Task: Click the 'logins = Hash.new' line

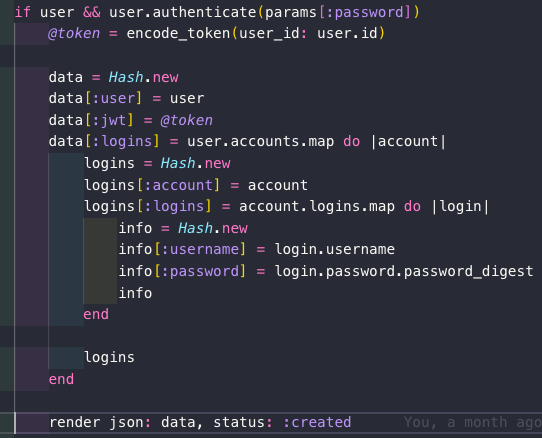Action: [x=157, y=163]
